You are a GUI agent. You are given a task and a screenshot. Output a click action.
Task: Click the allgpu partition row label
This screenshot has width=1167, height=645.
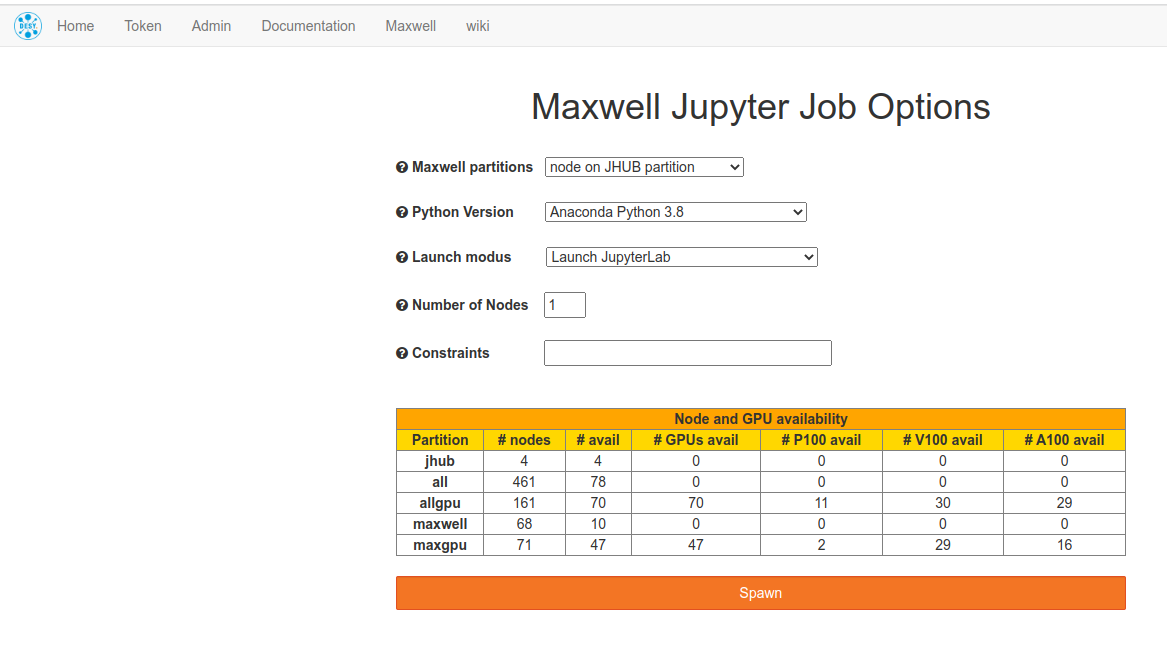click(440, 503)
